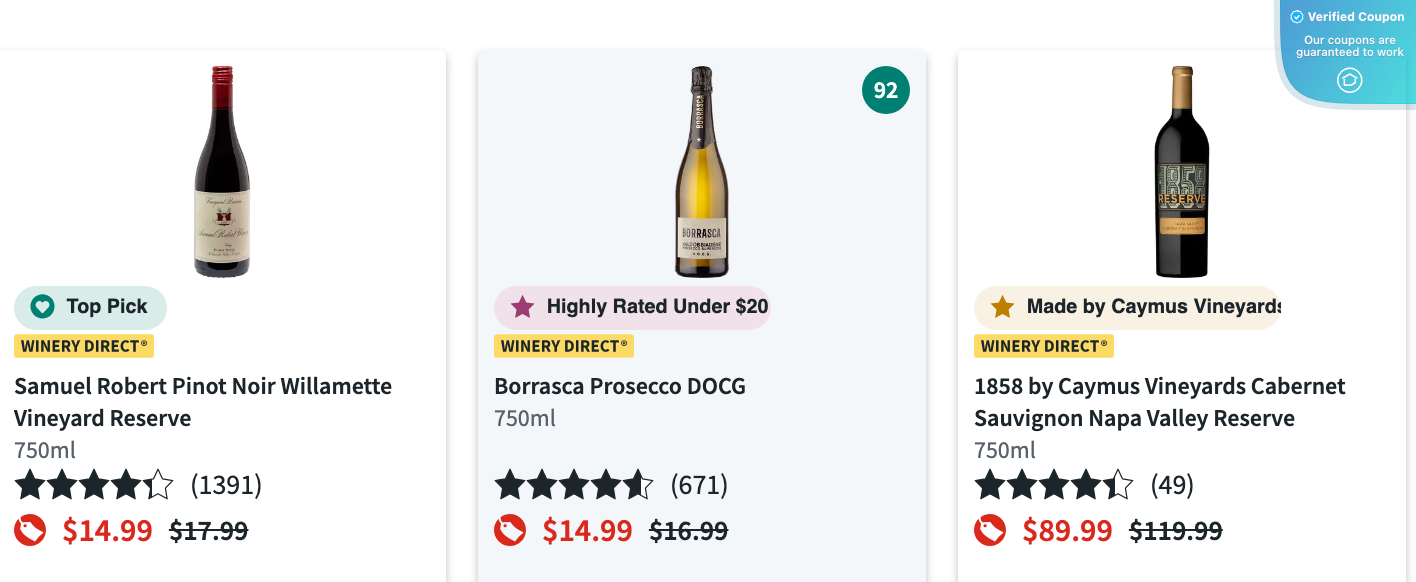
Task: Click the star rating with 1391 reviews
Action: 94,486
